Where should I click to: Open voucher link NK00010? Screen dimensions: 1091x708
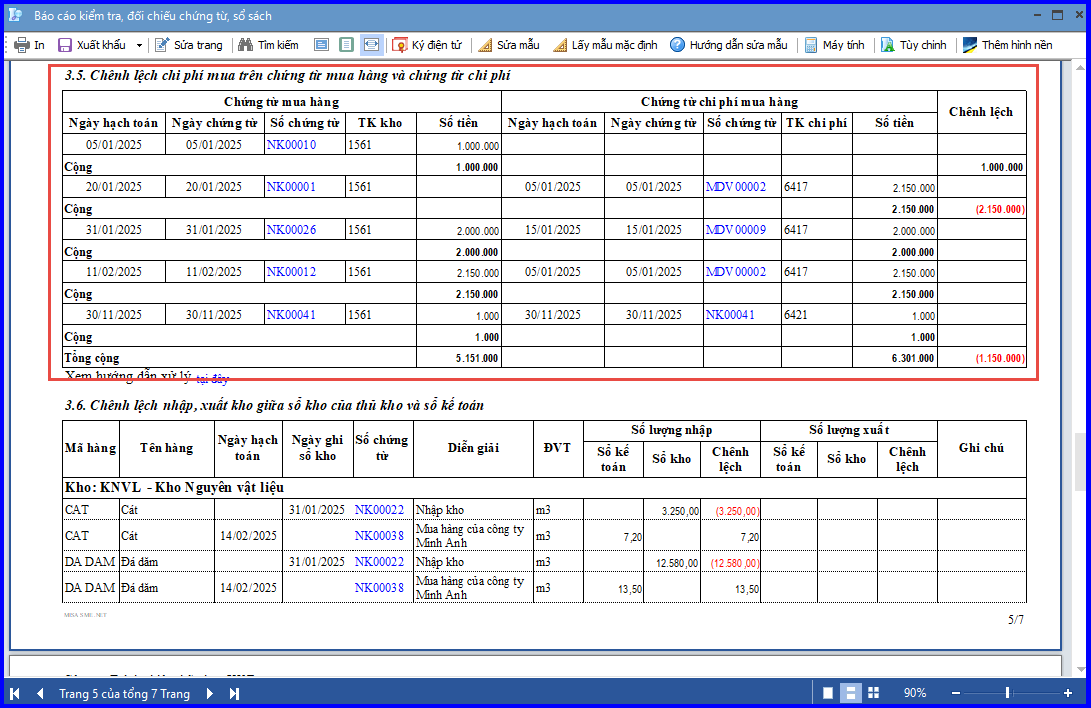point(292,145)
